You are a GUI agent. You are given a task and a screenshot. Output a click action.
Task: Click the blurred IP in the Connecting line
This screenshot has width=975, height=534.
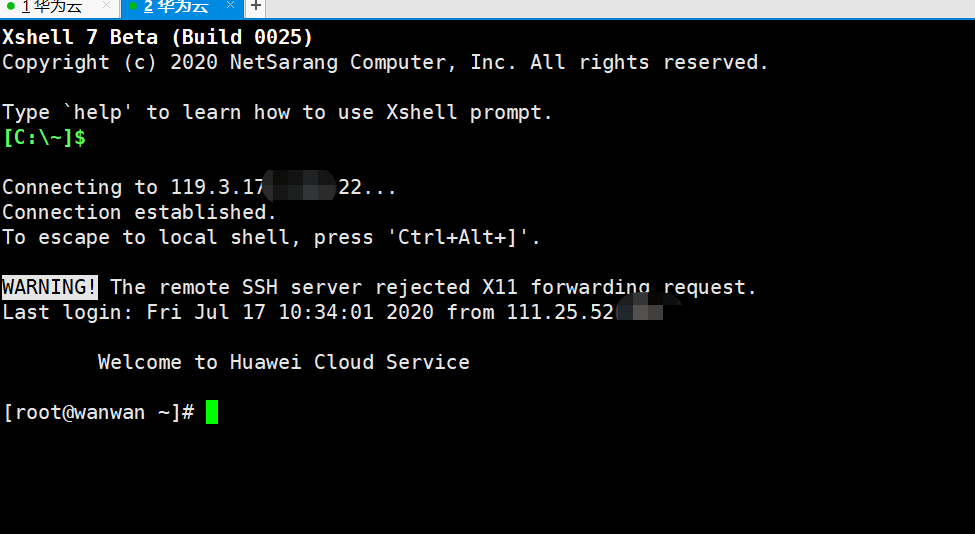coord(300,185)
